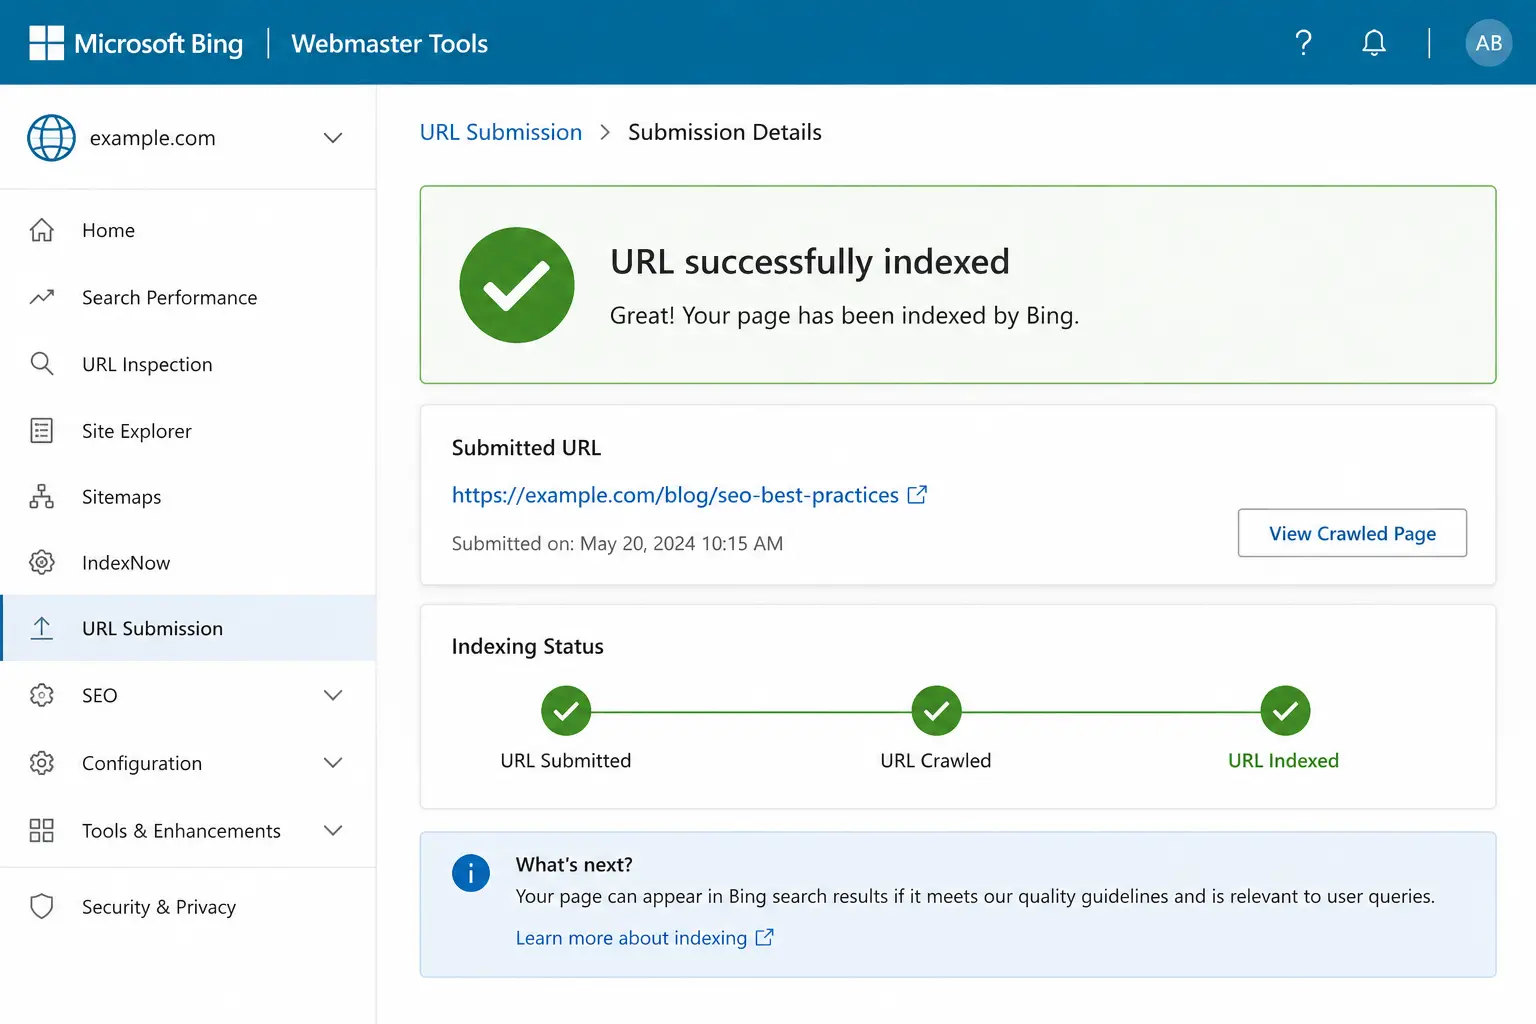Click the breadcrumb chevron separator

point(605,132)
